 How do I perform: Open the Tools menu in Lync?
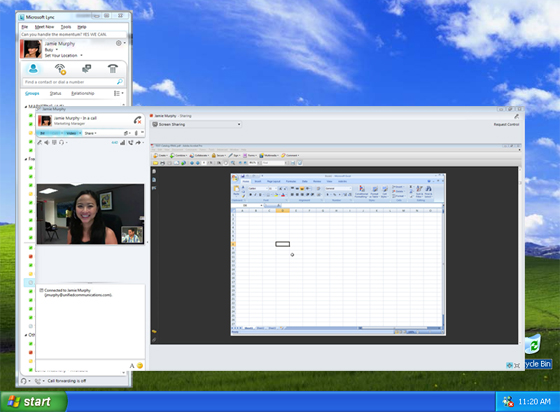coord(66,27)
